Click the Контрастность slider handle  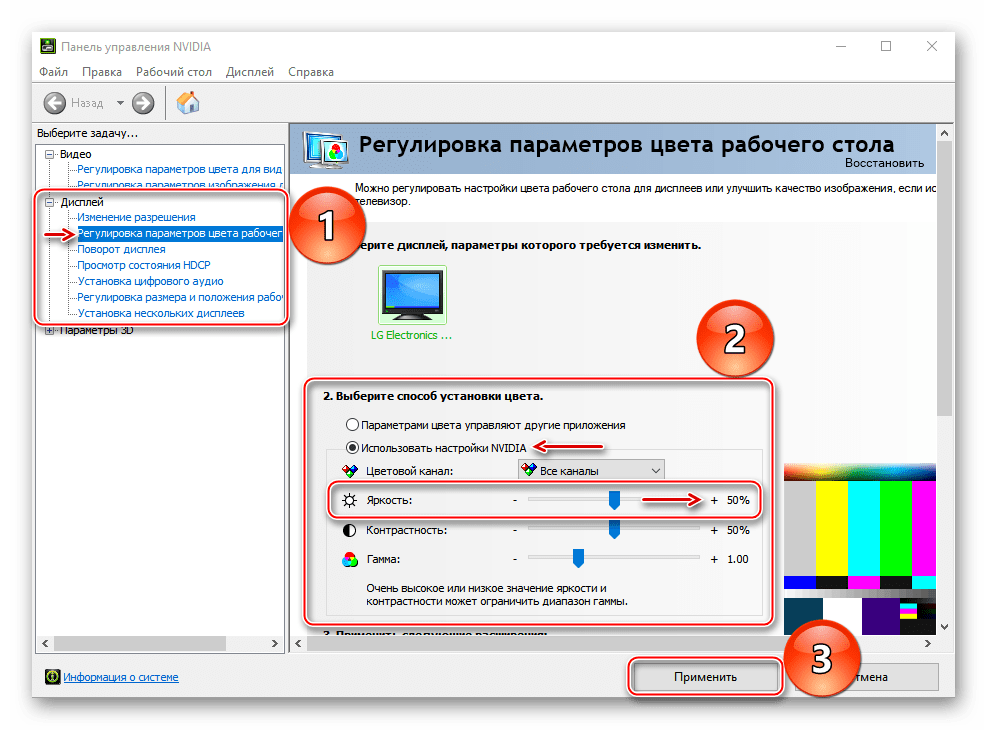pos(614,530)
